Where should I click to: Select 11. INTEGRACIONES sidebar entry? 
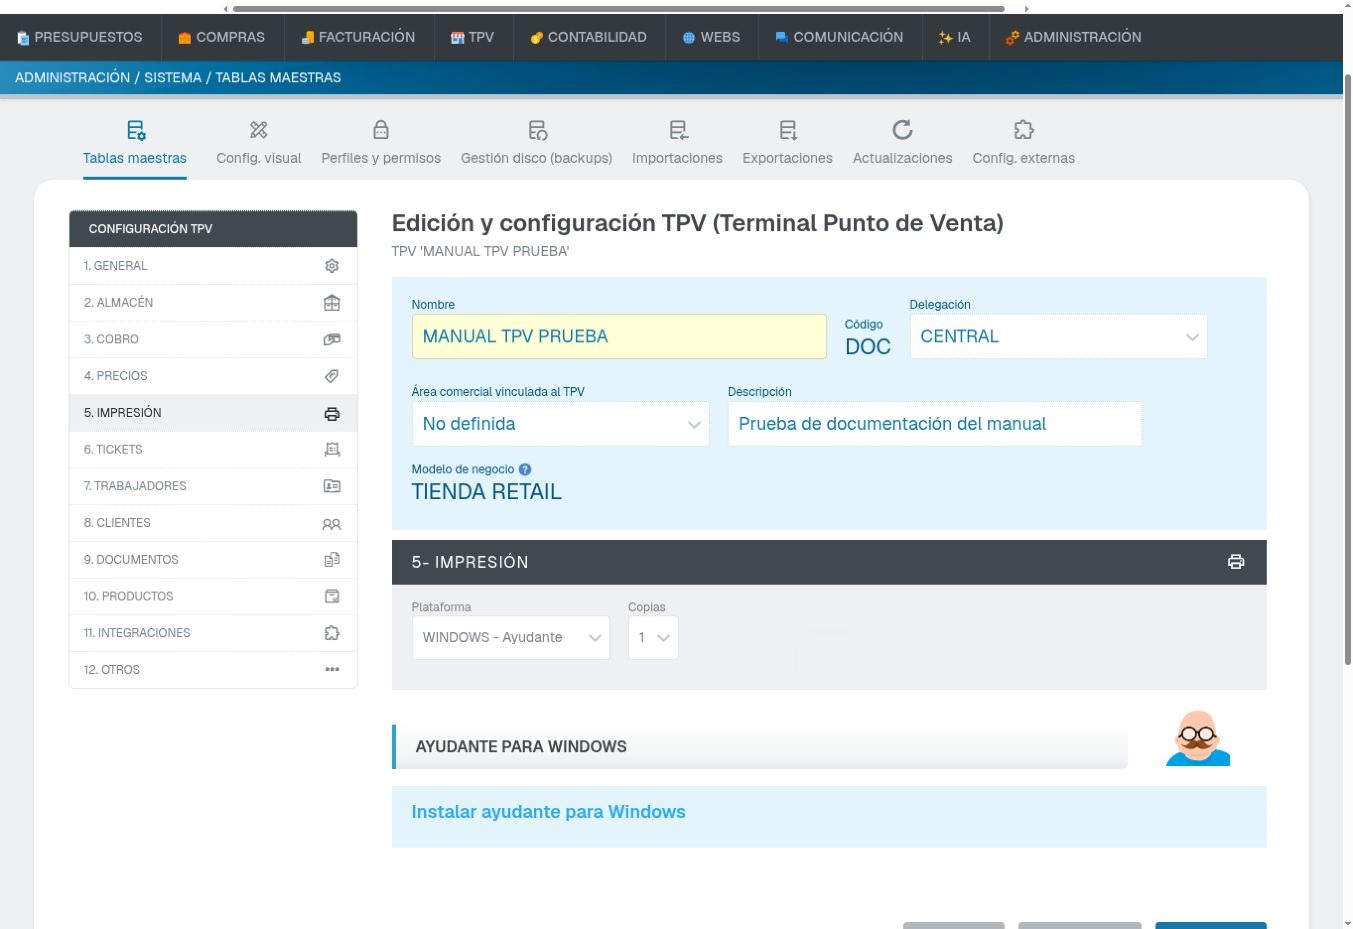point(213,633)
